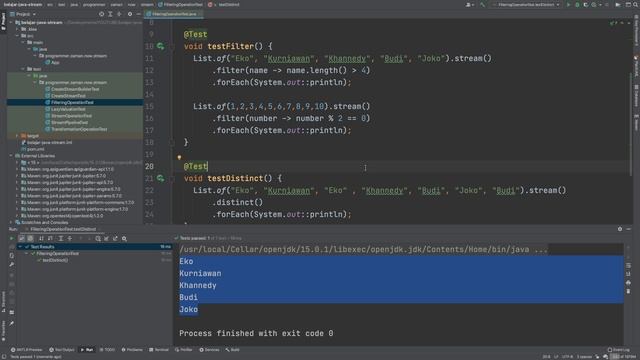This screenshot has width=640, height=360.
Task: Import tests from file icon
Action: (107, 238)
